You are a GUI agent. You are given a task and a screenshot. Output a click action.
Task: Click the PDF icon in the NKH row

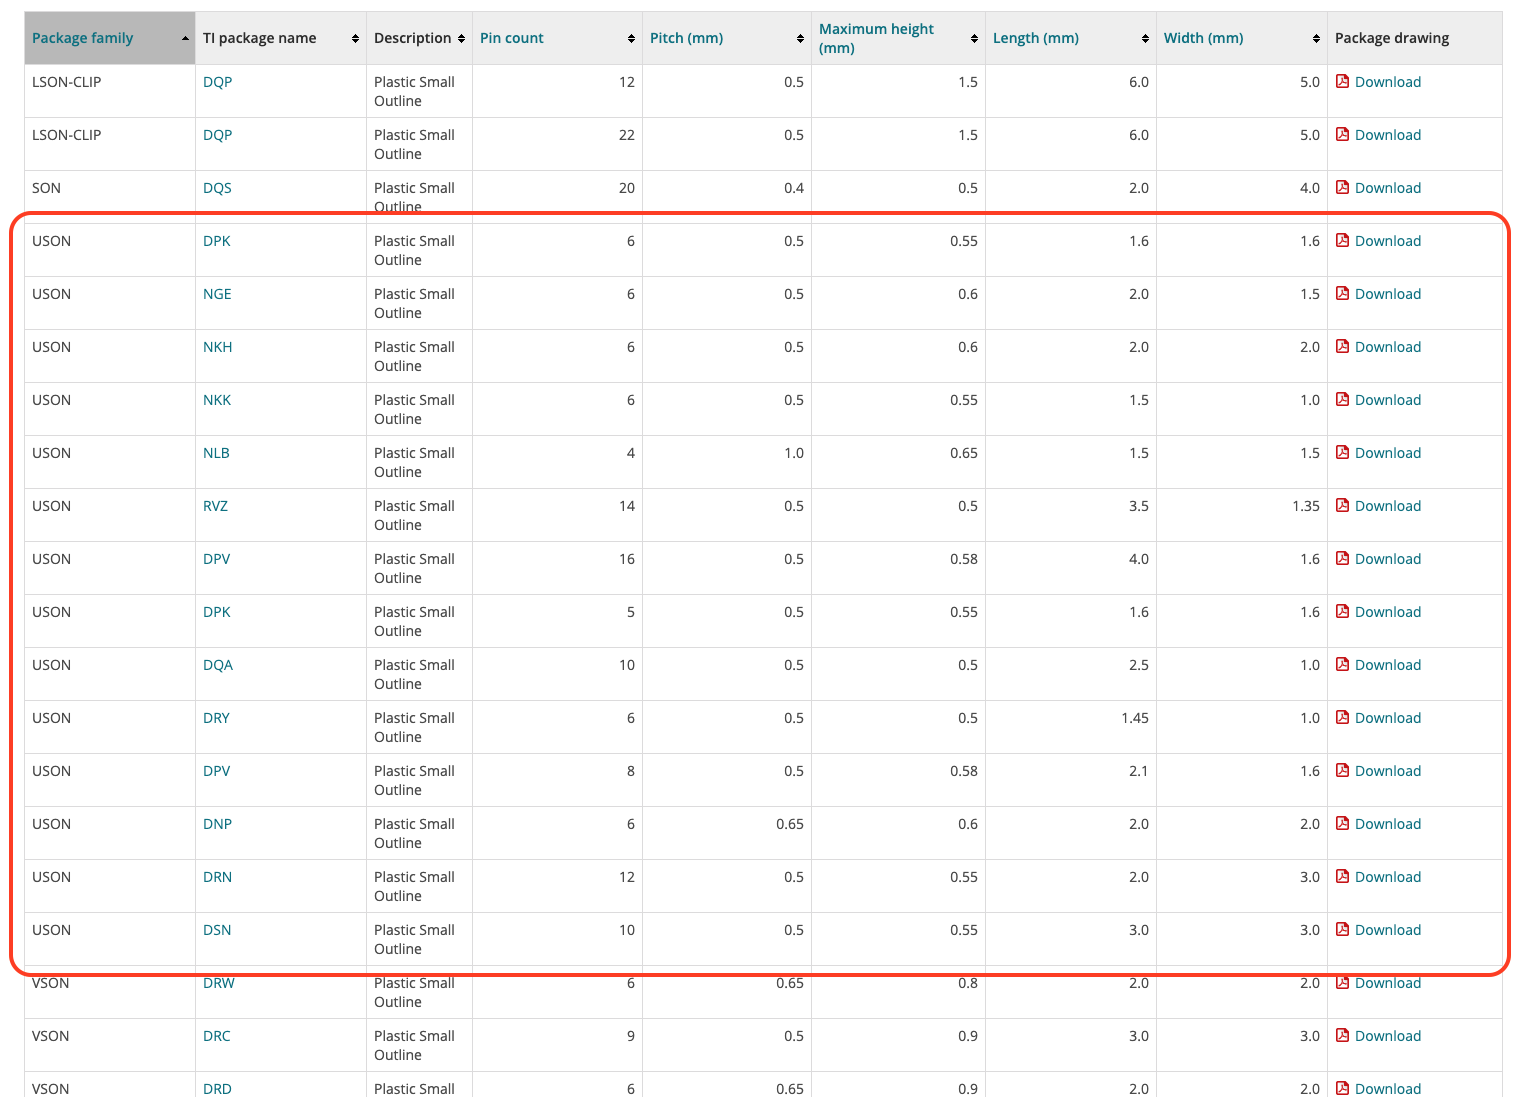tap(1342, 347)
